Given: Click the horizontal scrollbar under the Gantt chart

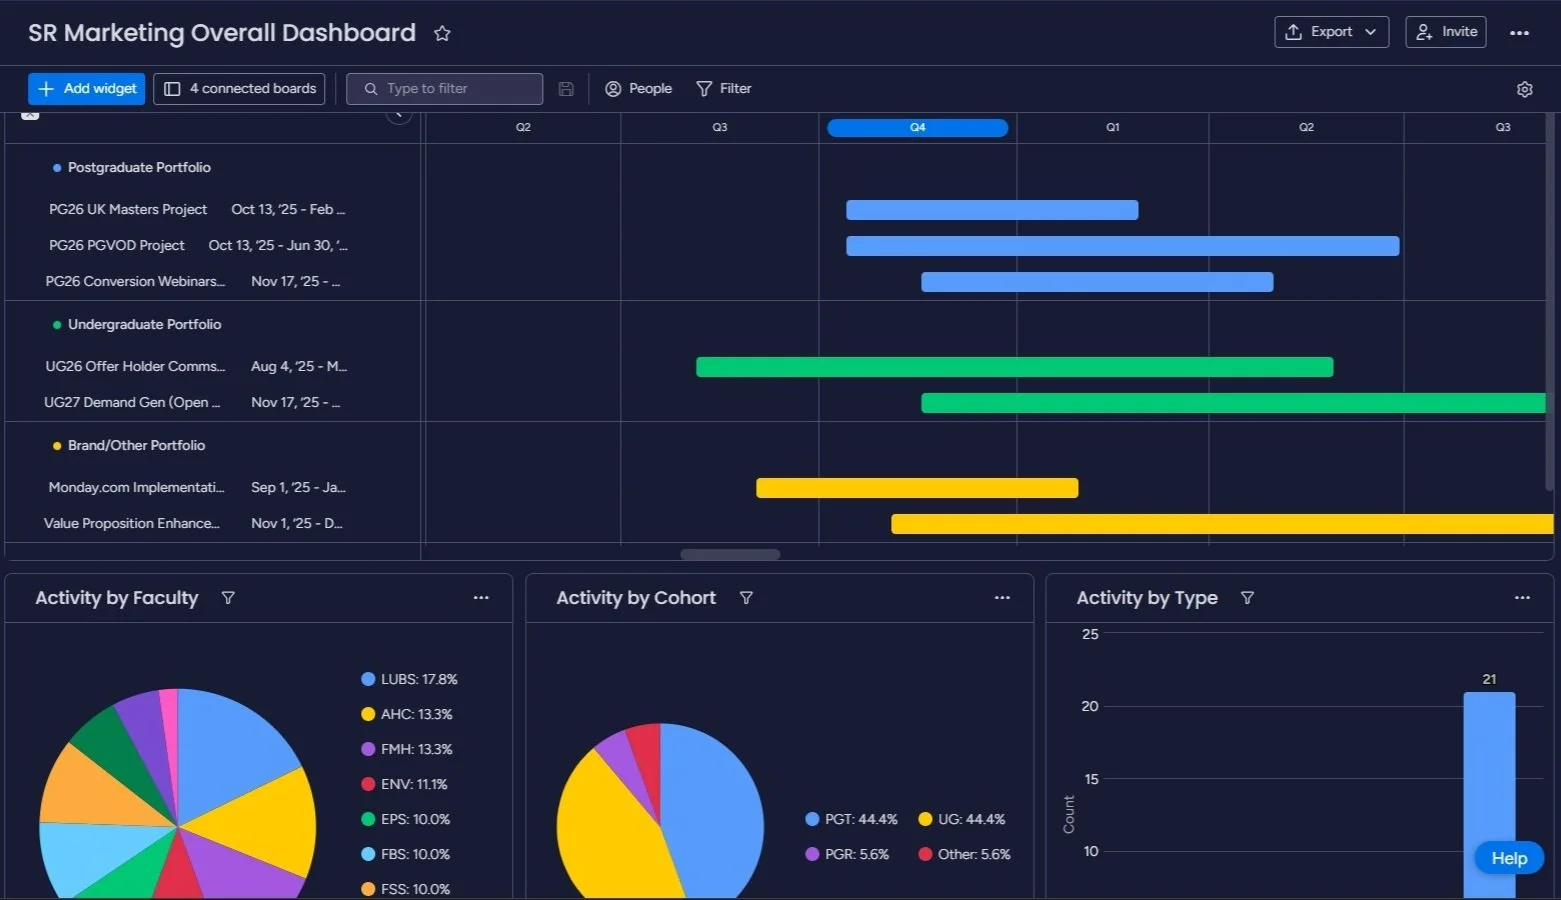Looking at the screenshot, I should coord(729,554).
